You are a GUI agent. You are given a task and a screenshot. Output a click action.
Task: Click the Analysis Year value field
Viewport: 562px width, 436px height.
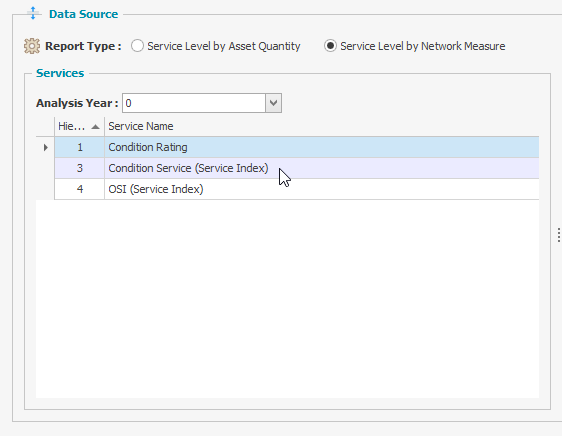194,103
